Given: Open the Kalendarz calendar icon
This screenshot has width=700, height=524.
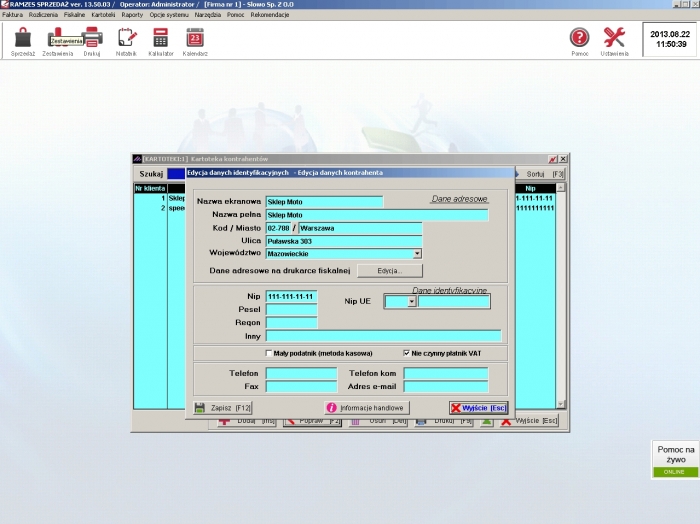Looking at the screenshot, I should [195, 41].
